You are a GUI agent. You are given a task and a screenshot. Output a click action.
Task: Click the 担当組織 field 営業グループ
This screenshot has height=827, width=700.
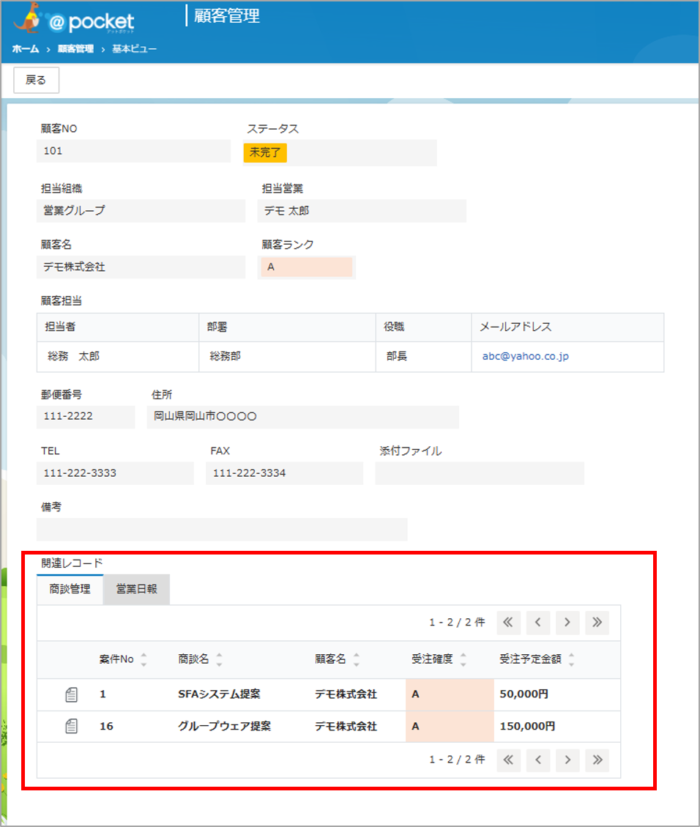[x=141, y=211]
